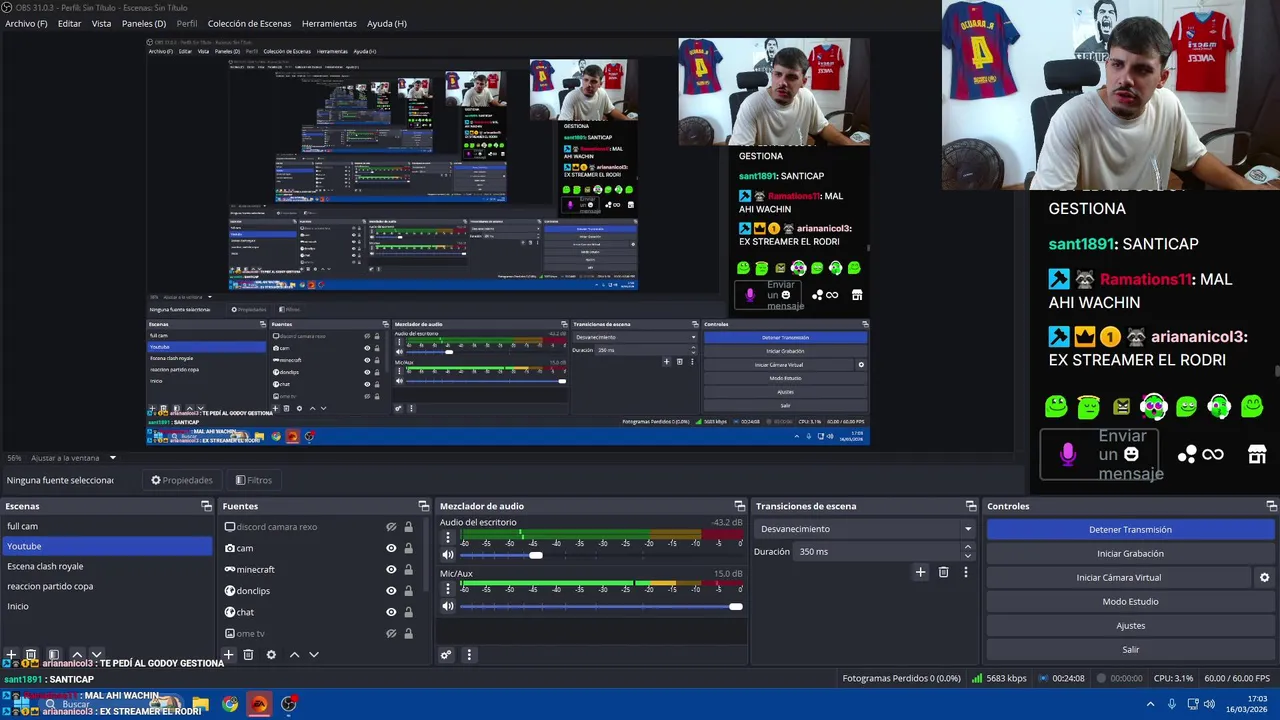Show the discord camara rexo source

coord(391,527)
